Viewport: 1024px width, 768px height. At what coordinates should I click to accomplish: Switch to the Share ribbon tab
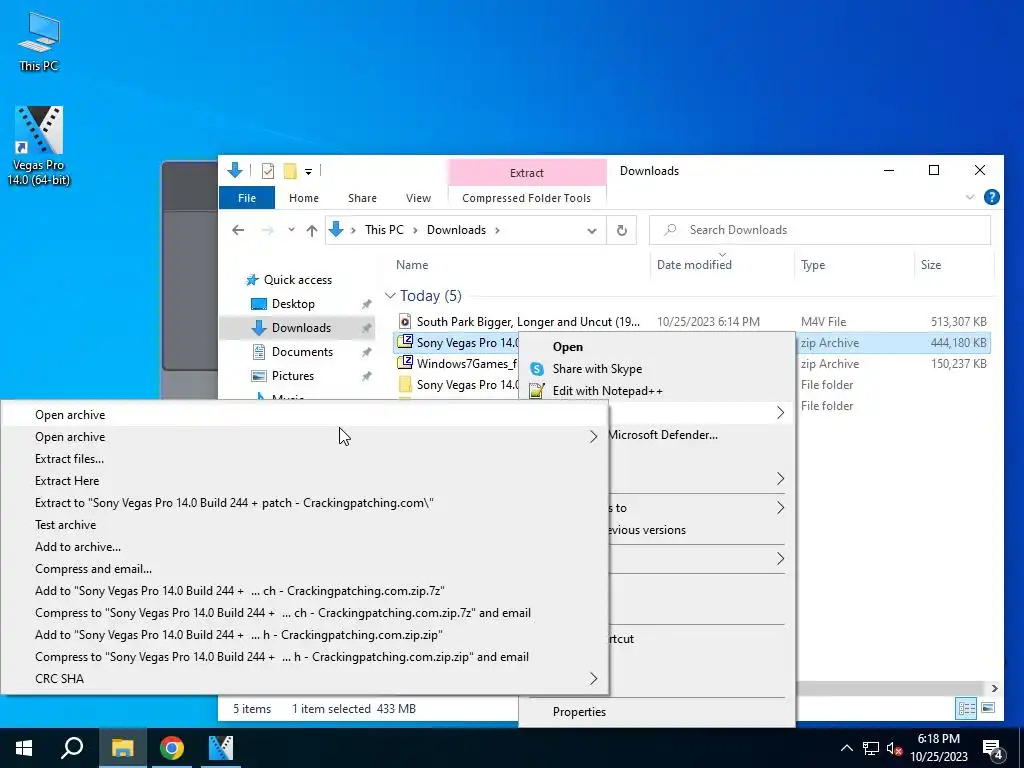(362, 198)
